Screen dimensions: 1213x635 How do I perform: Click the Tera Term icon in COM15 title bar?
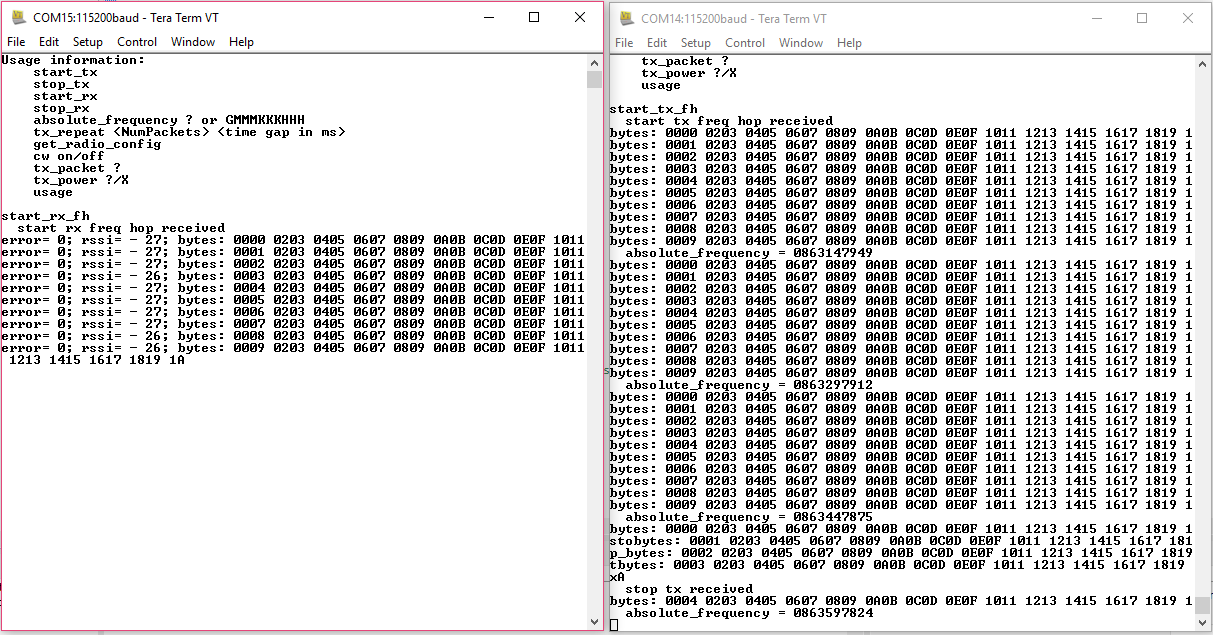click(18, 17)
